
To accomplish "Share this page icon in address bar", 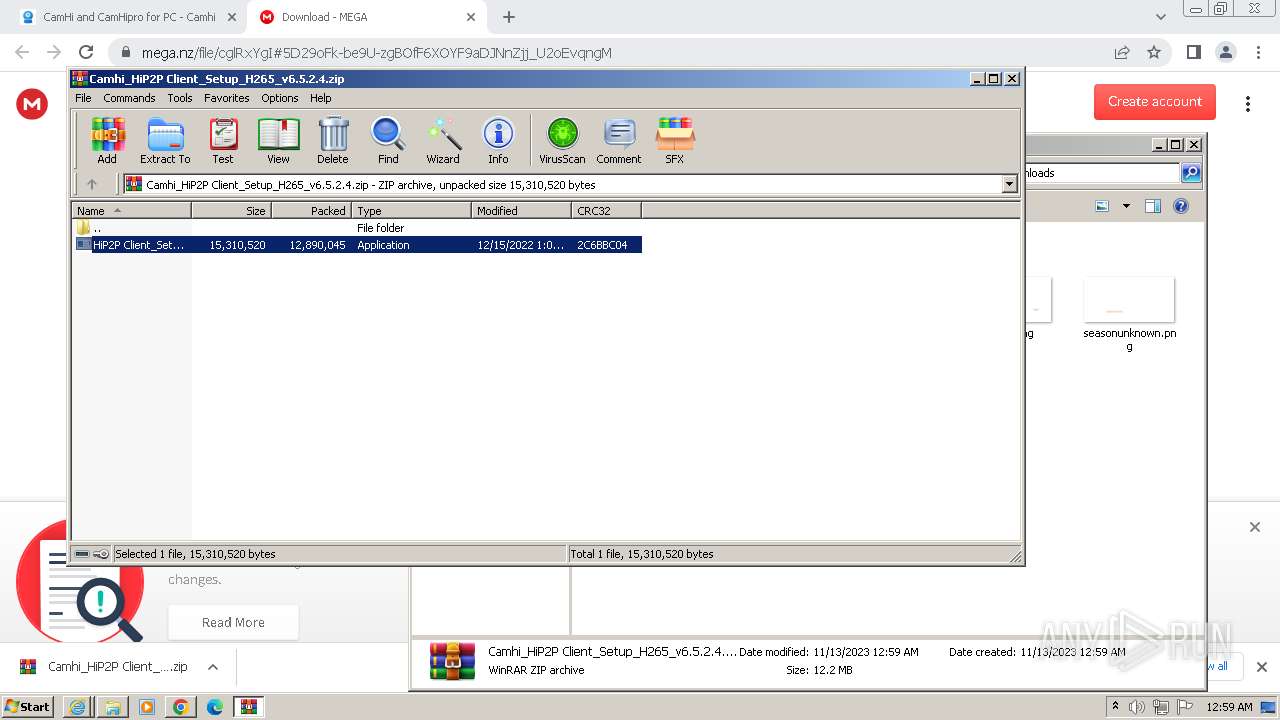I will pyautogui.click(x=1122, y=52).
